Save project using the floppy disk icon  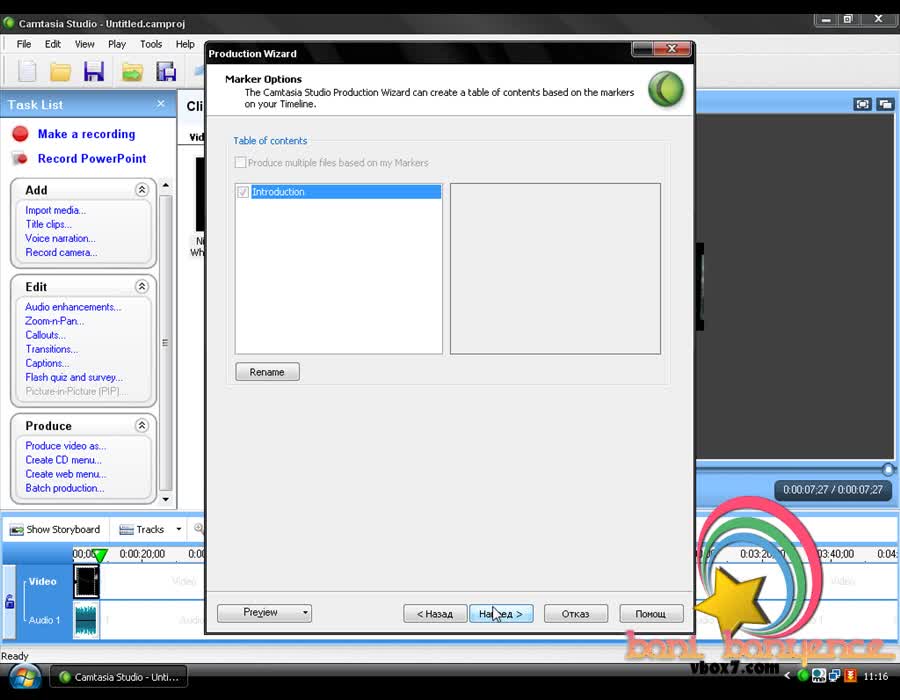coord(94,71)
